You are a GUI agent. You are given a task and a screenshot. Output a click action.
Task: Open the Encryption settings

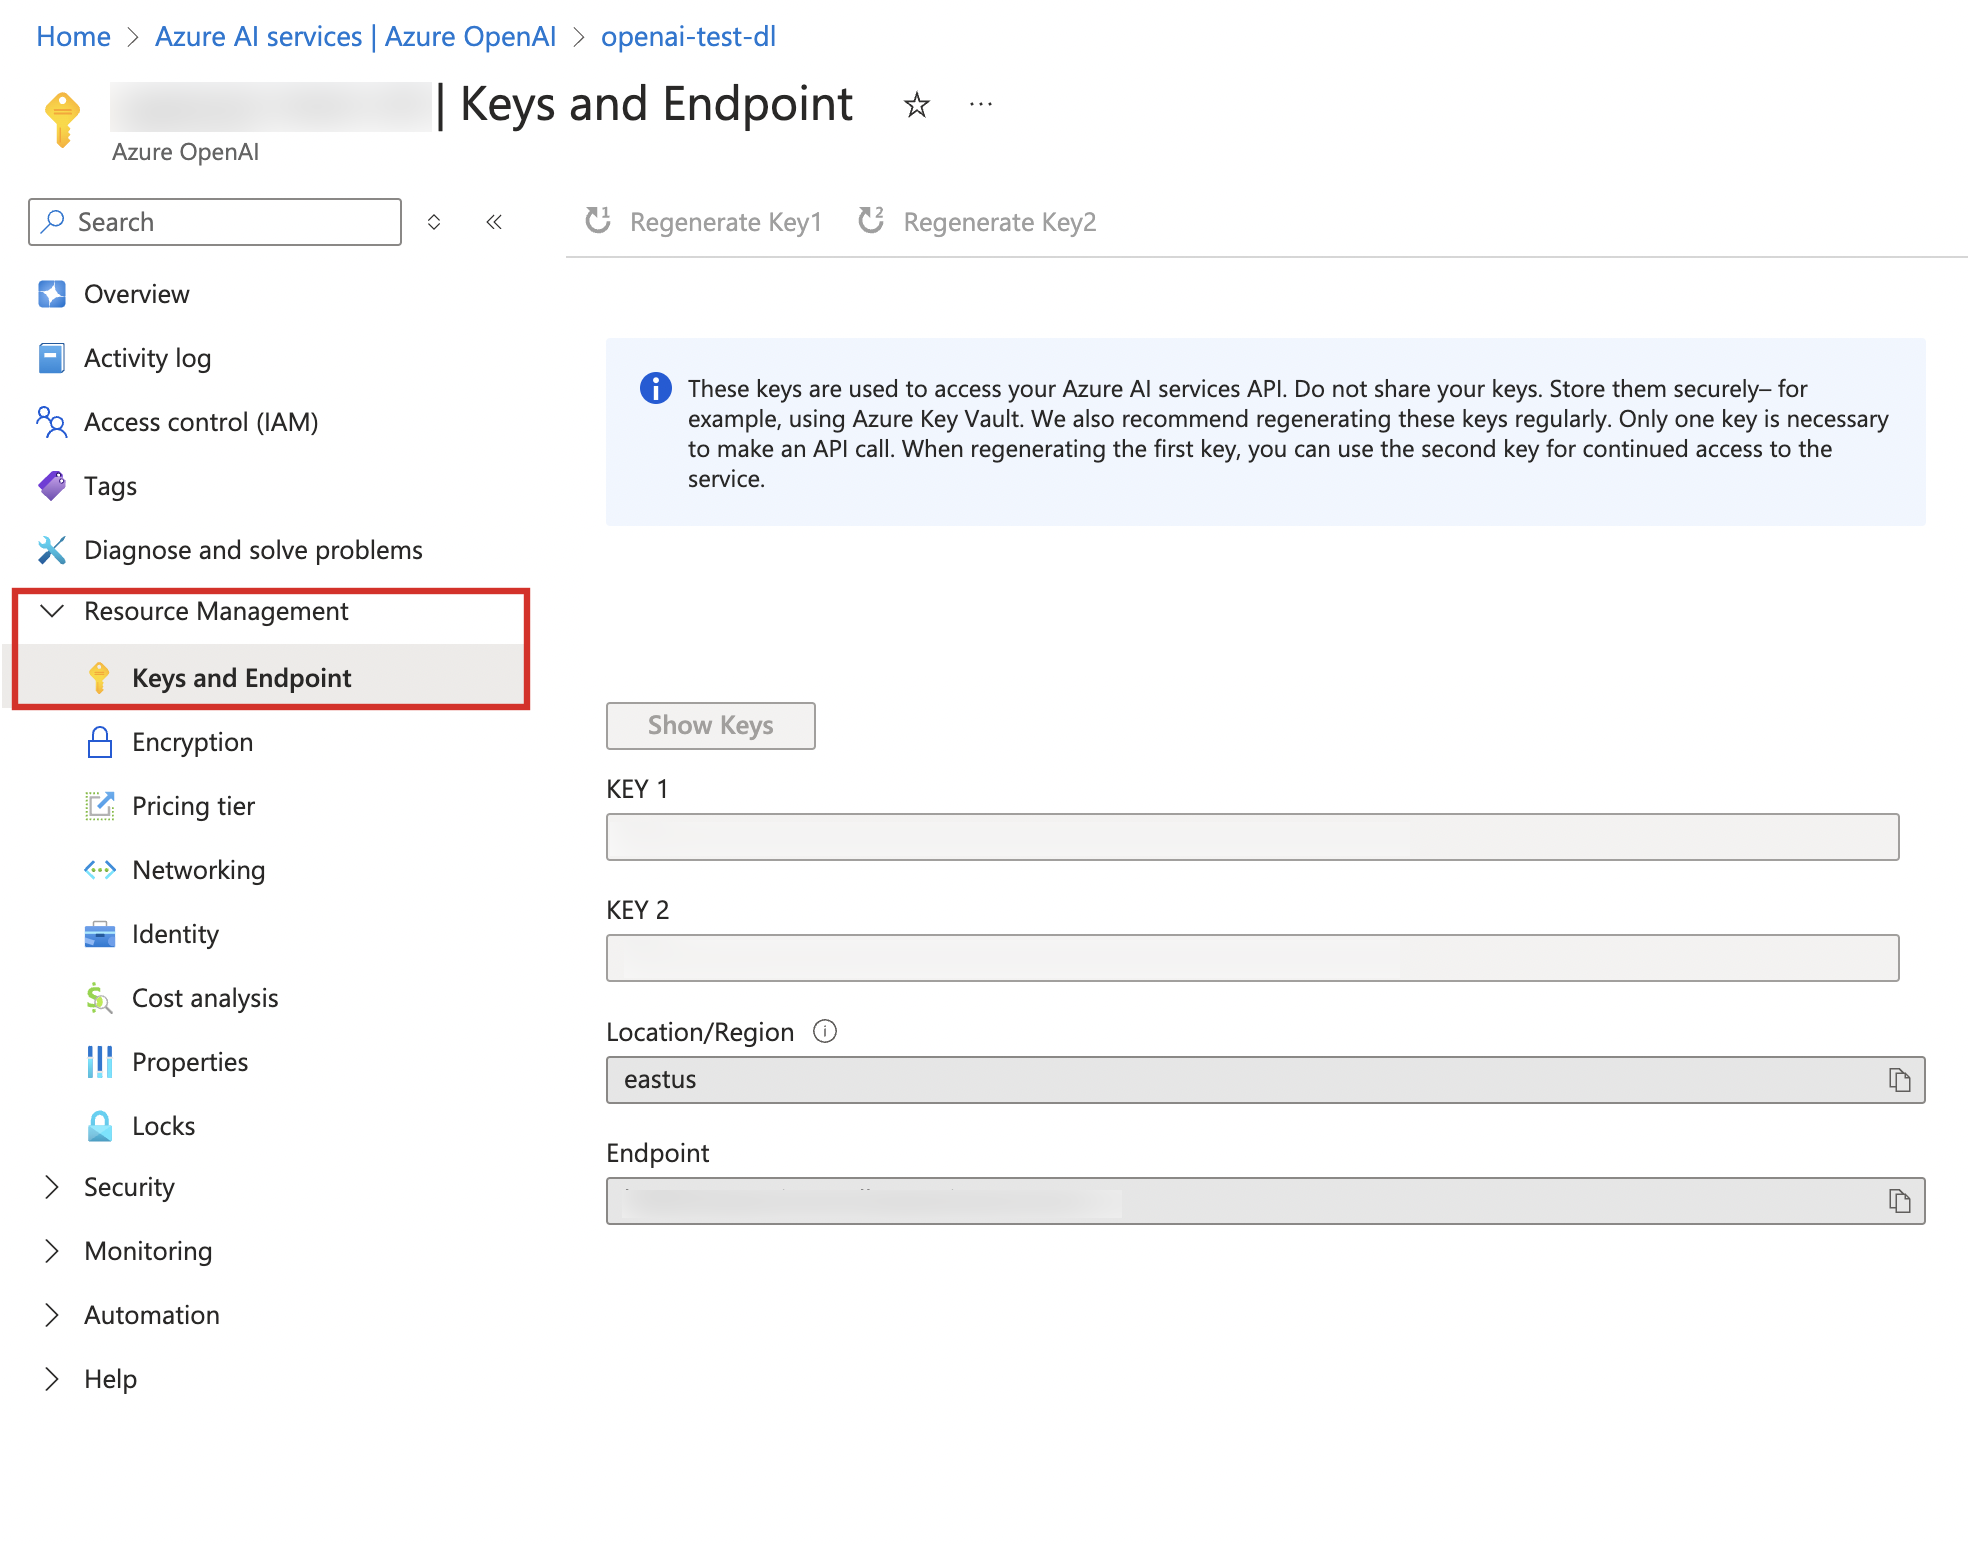(193, 742)
